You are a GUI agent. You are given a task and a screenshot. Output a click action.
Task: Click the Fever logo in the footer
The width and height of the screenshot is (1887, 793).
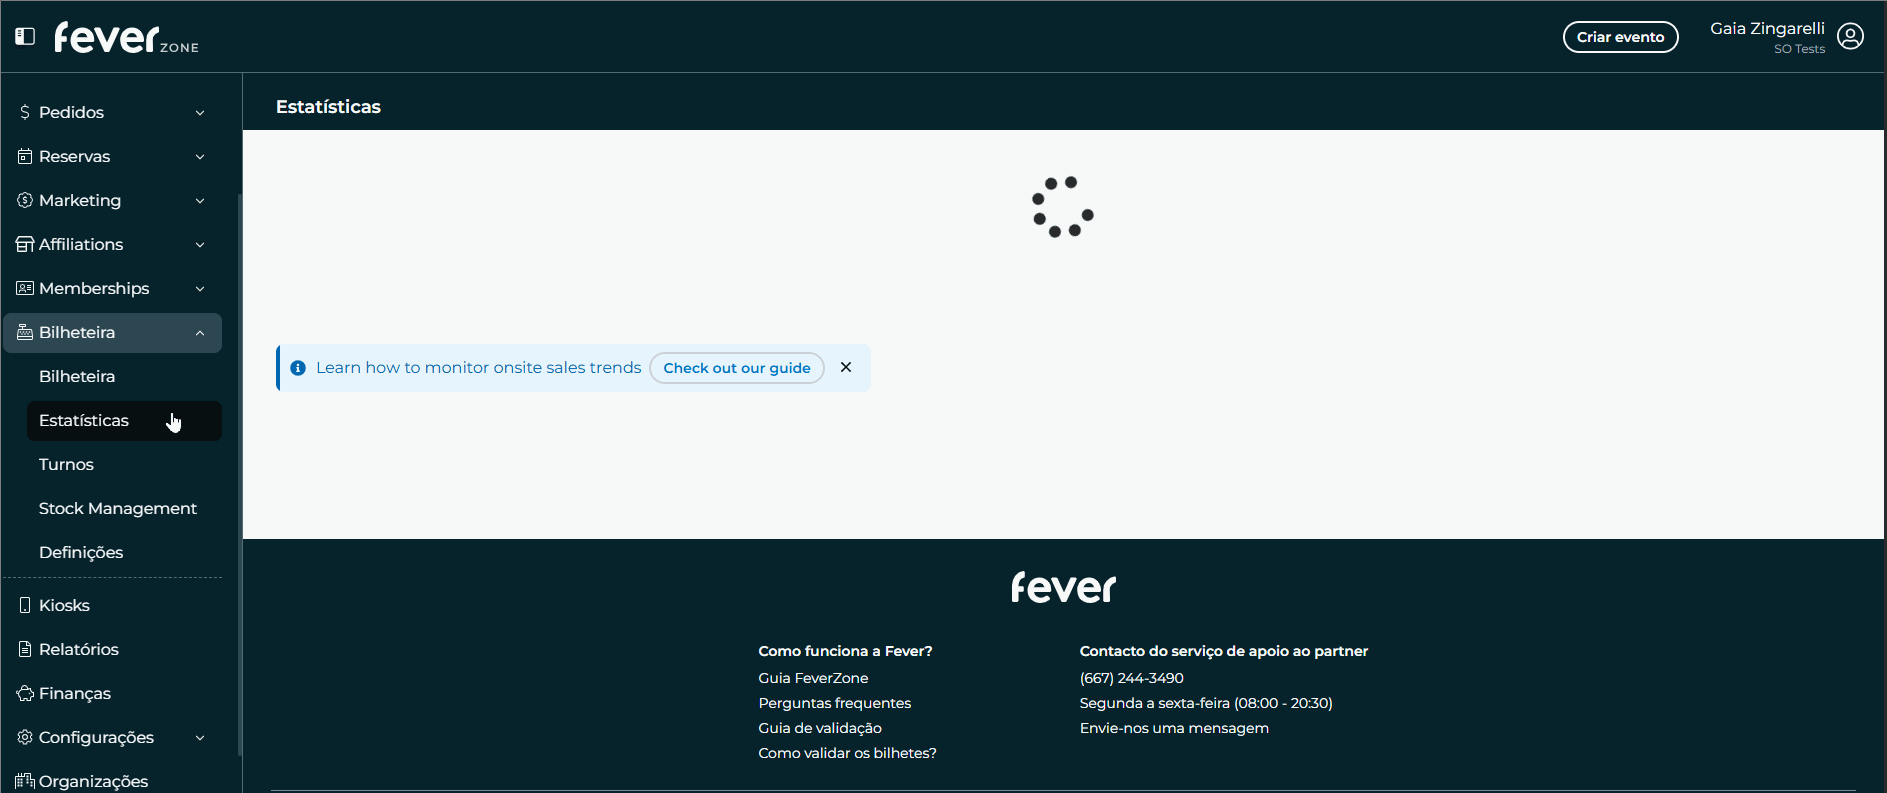click(1063, 588)
